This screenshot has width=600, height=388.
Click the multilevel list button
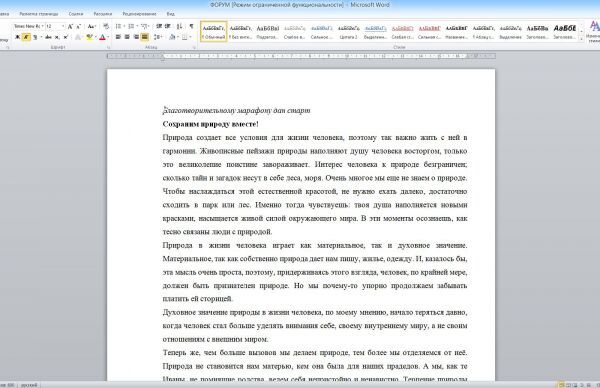[x=145, y=26]
